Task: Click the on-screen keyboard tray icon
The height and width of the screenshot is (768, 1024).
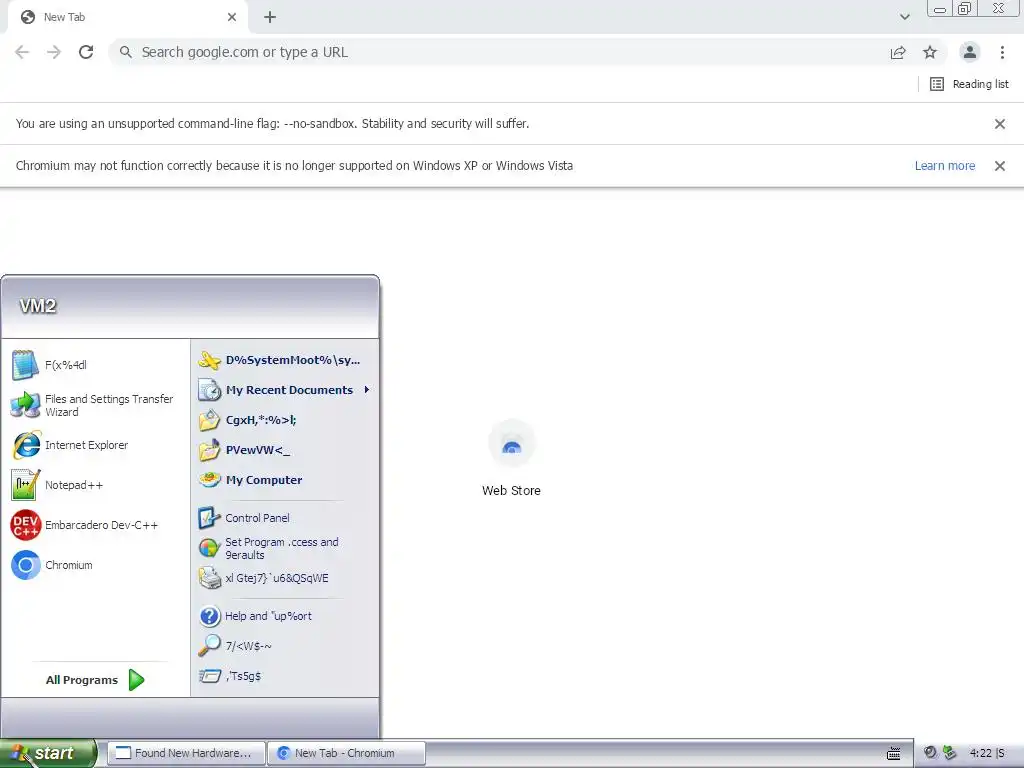Action: 894,754
